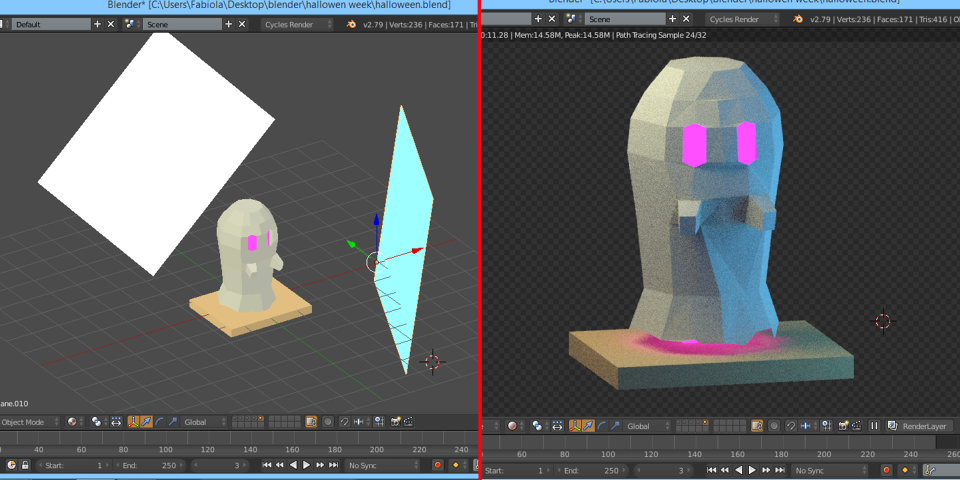Select rotate manipulator arc icon in left viewport
The image size is (960, 480).
tap(159, 422)
